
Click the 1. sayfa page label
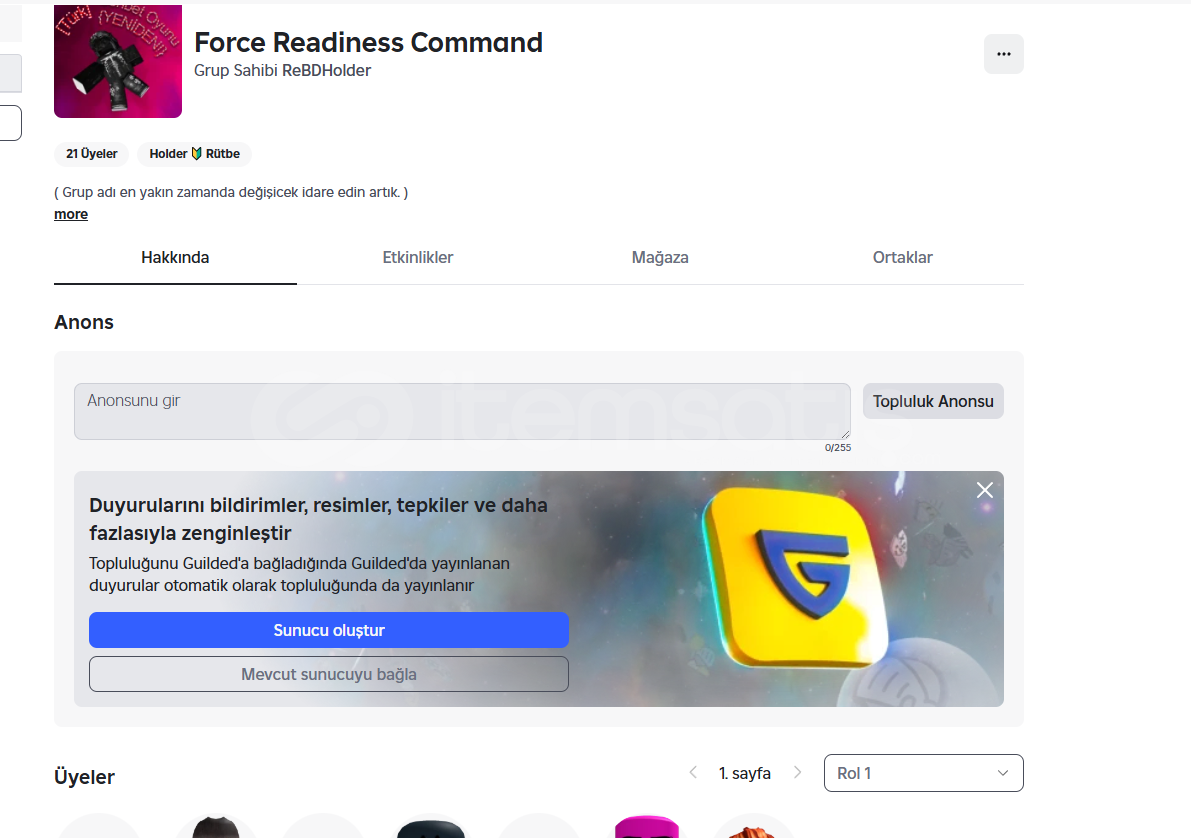744,773
